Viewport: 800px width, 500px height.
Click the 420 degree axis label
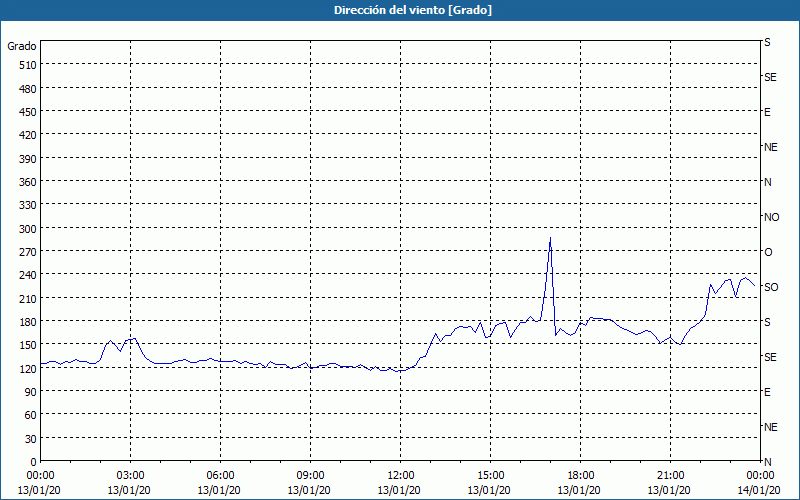(x=28, y=135)
